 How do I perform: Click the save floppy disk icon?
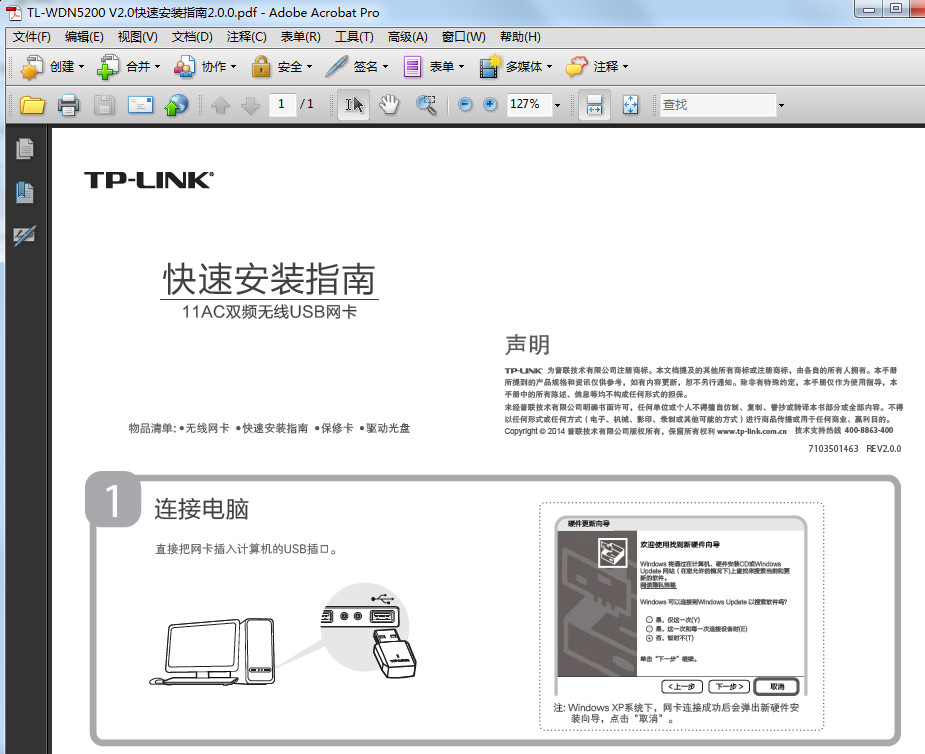[104, 105]
